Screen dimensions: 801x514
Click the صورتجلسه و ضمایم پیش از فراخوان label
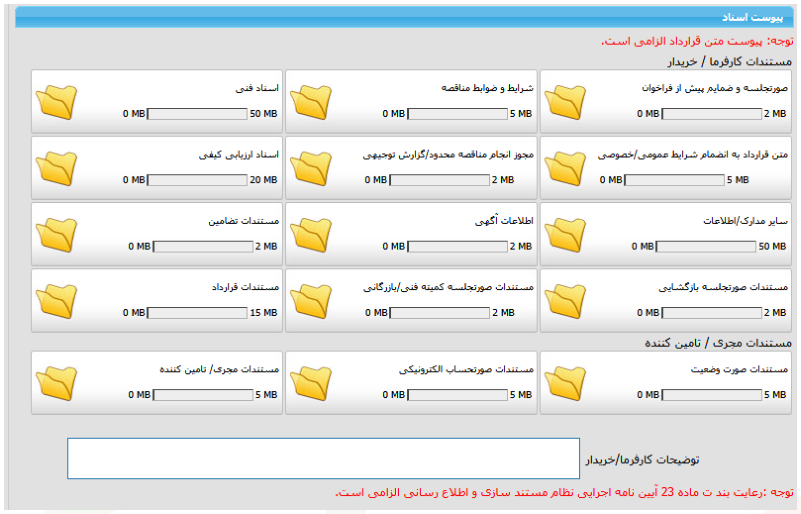[715, 88]
